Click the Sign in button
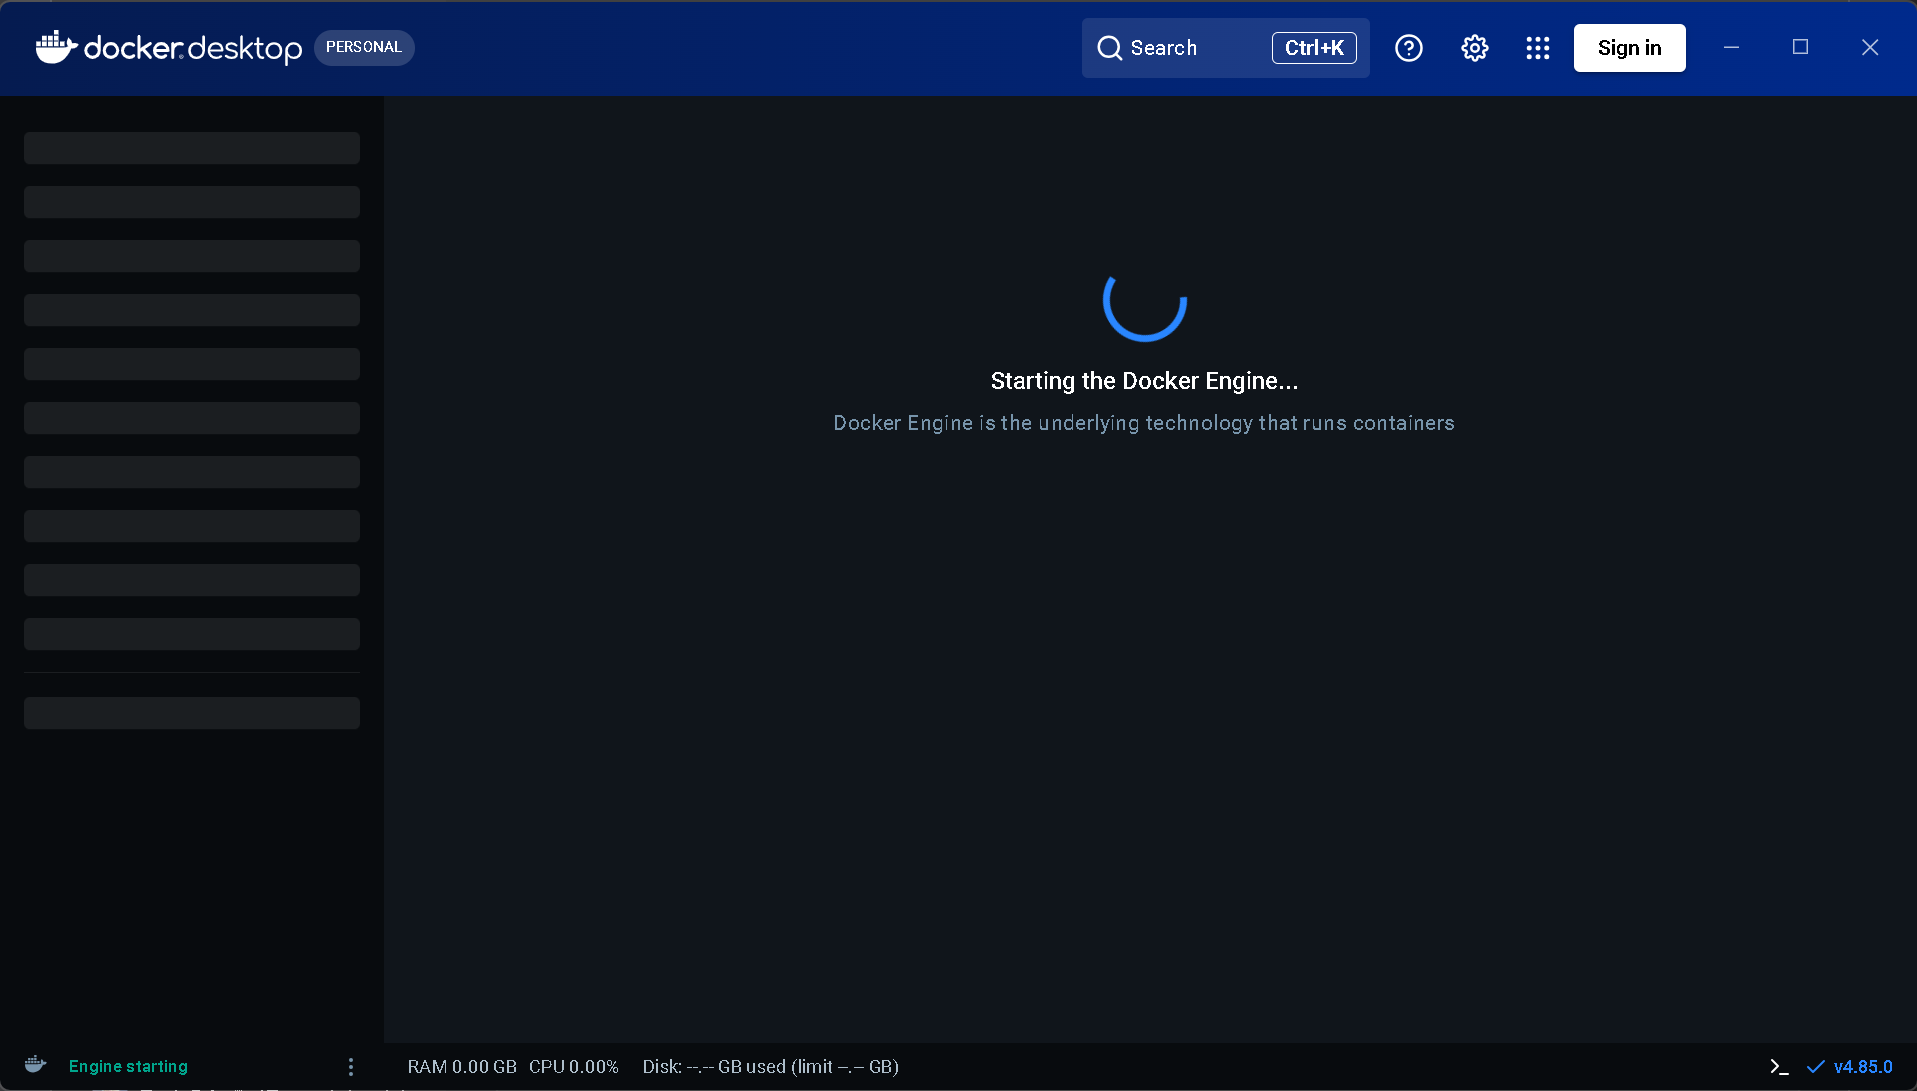The image size is (1917, 1091). click(x=1630, y=48)
